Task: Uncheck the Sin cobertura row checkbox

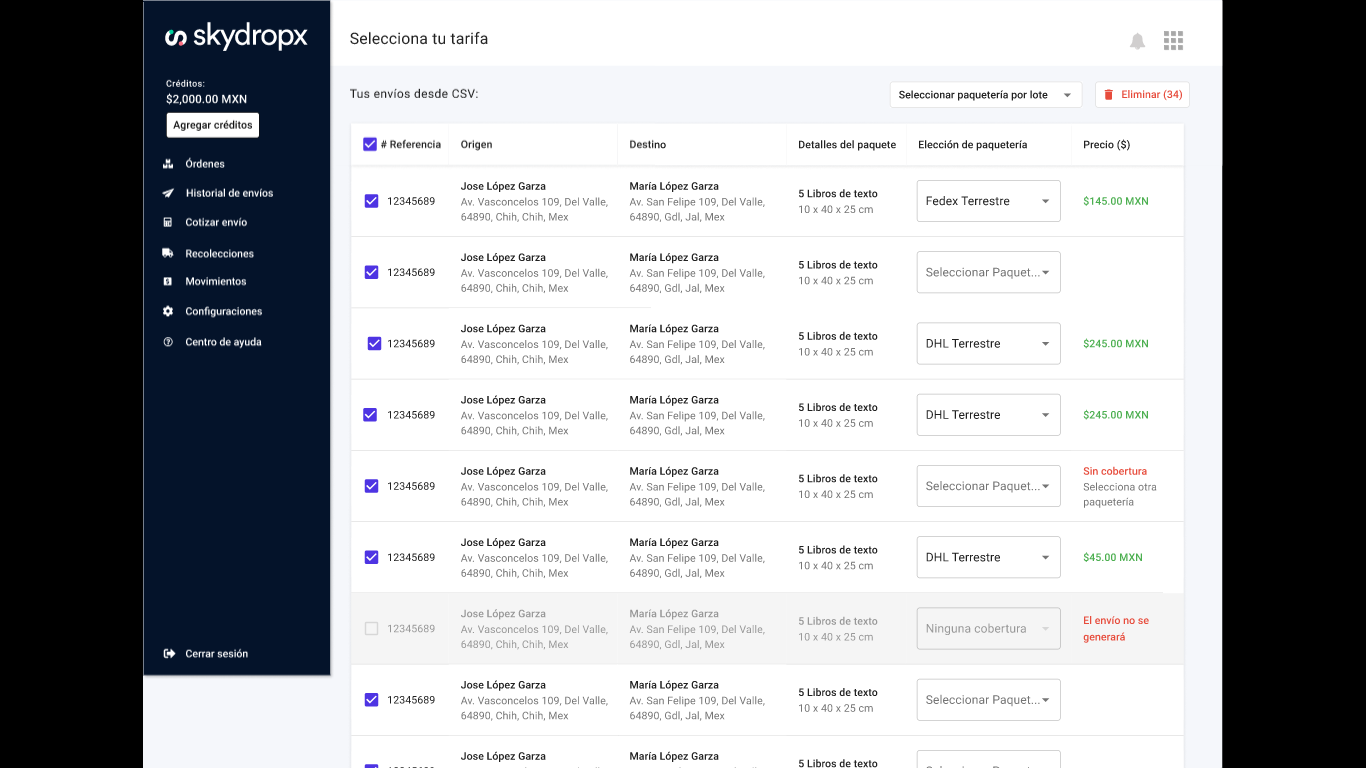Action: click(371, 486)
